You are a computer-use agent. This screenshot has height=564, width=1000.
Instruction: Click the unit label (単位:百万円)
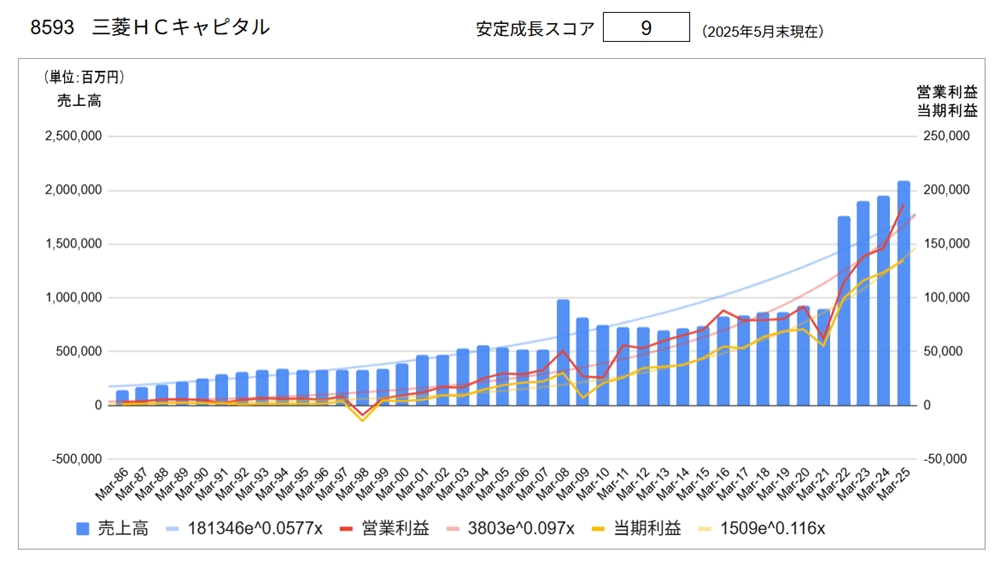pos(84,78)
